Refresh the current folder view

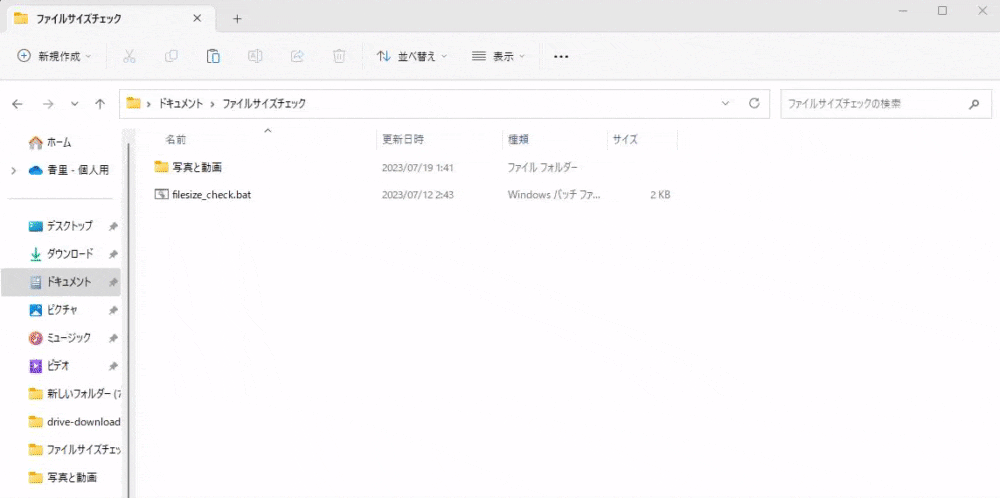click(756, 103)
